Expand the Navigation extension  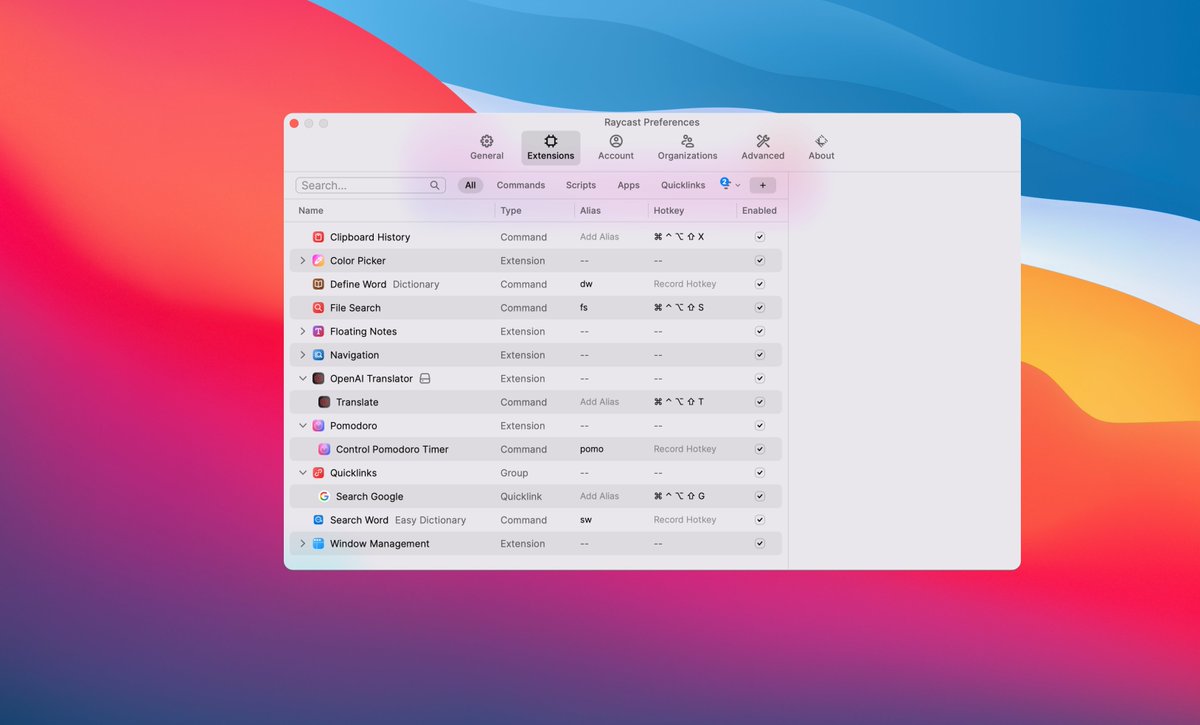(x=303, y=355)
